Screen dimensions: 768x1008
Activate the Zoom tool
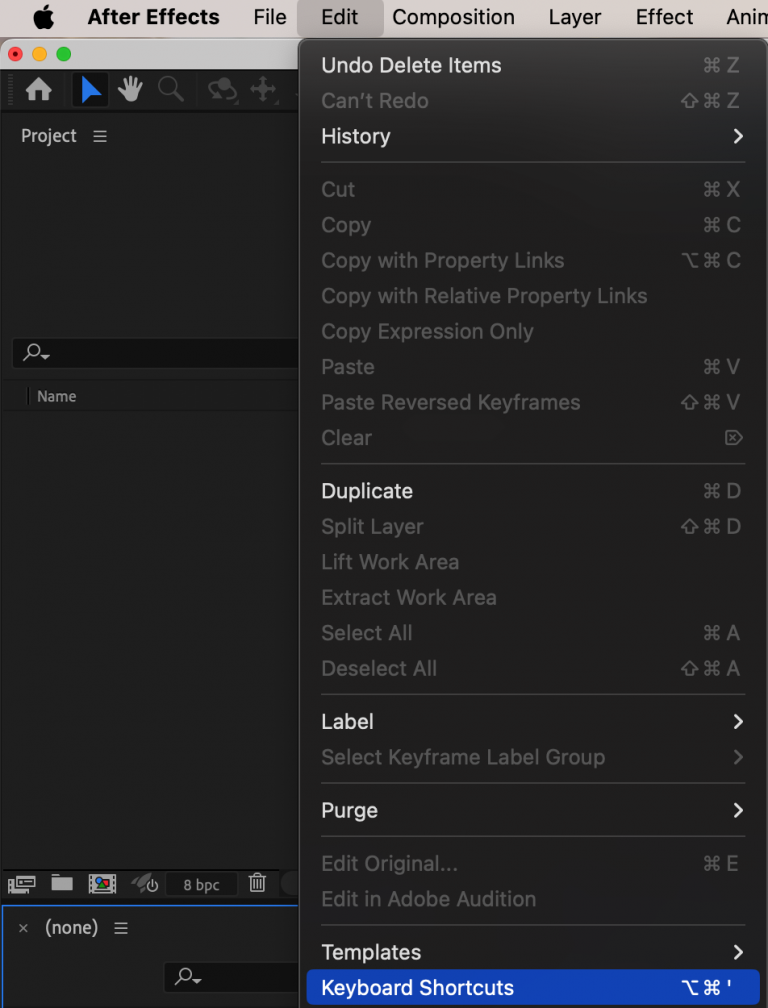pyautogui.click(x=170, y=89)
